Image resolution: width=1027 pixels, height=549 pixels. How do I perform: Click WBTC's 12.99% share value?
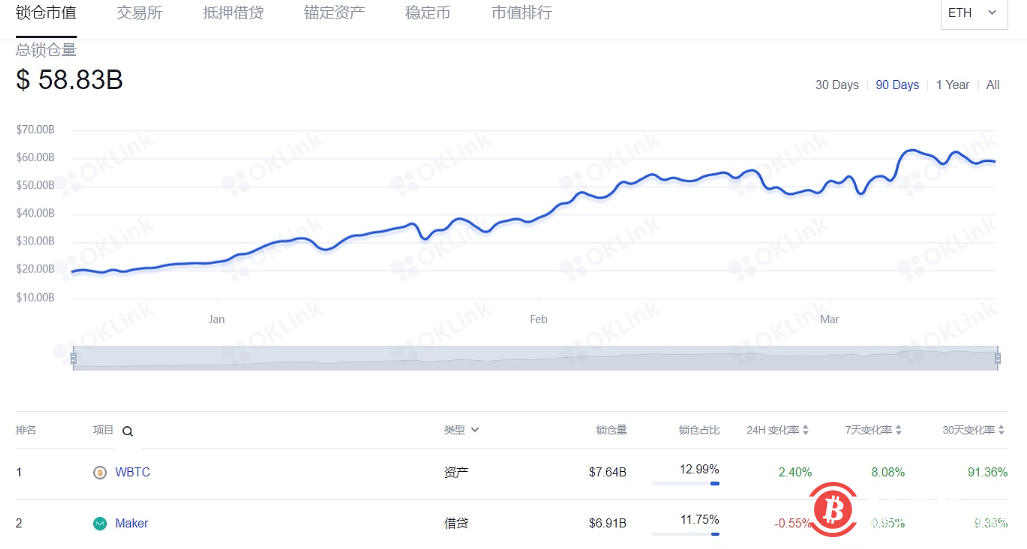(700, 469)
